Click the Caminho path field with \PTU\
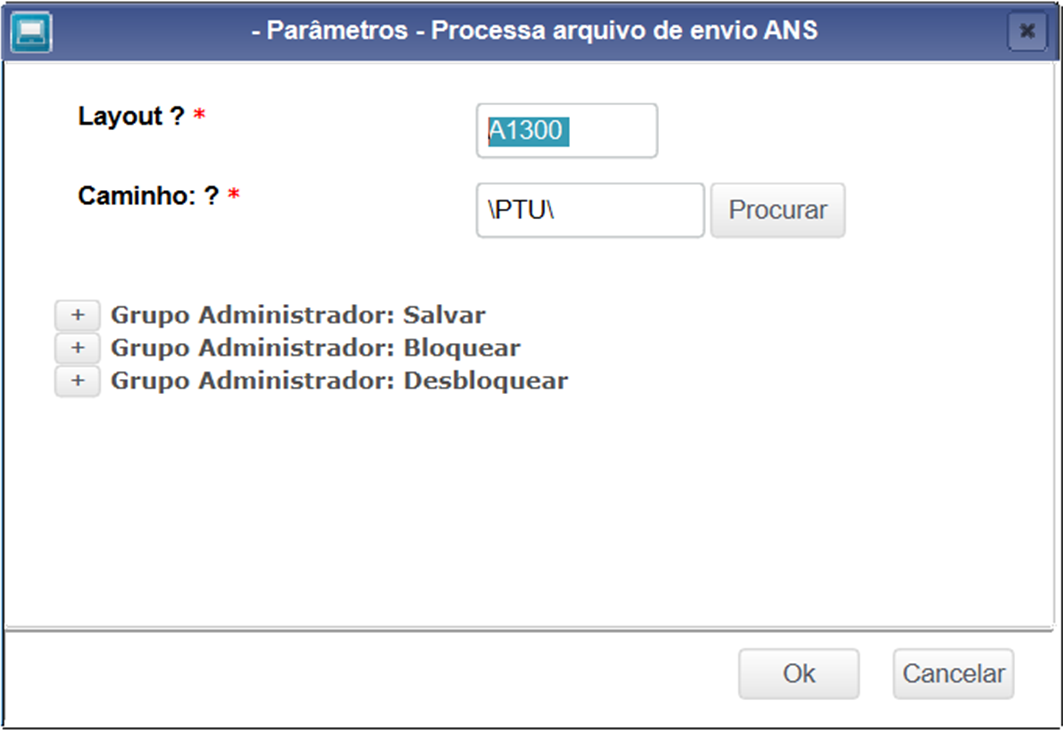This screenshot has width=1063, height=735. (x=589, y=210)
